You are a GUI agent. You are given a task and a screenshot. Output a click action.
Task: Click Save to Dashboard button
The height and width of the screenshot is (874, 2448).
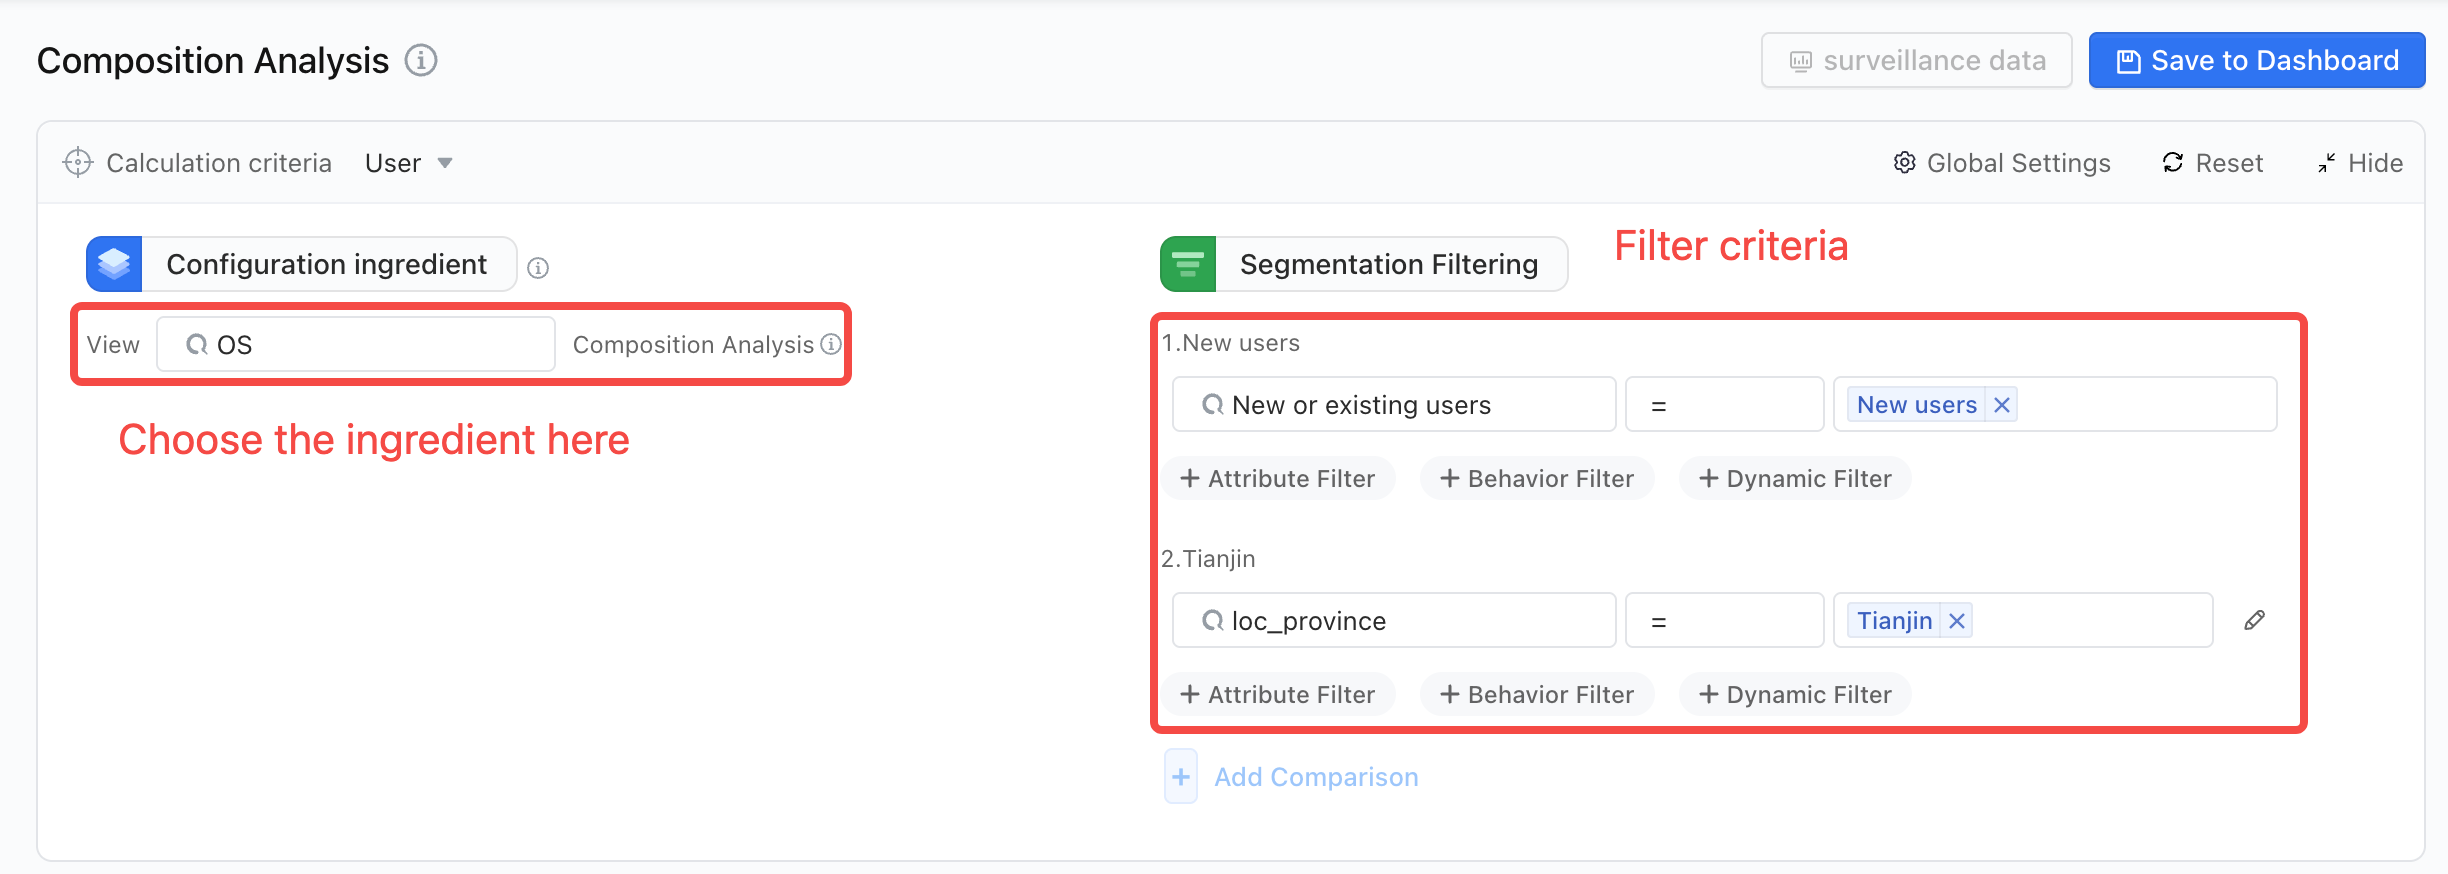(x=2257, y=61)
